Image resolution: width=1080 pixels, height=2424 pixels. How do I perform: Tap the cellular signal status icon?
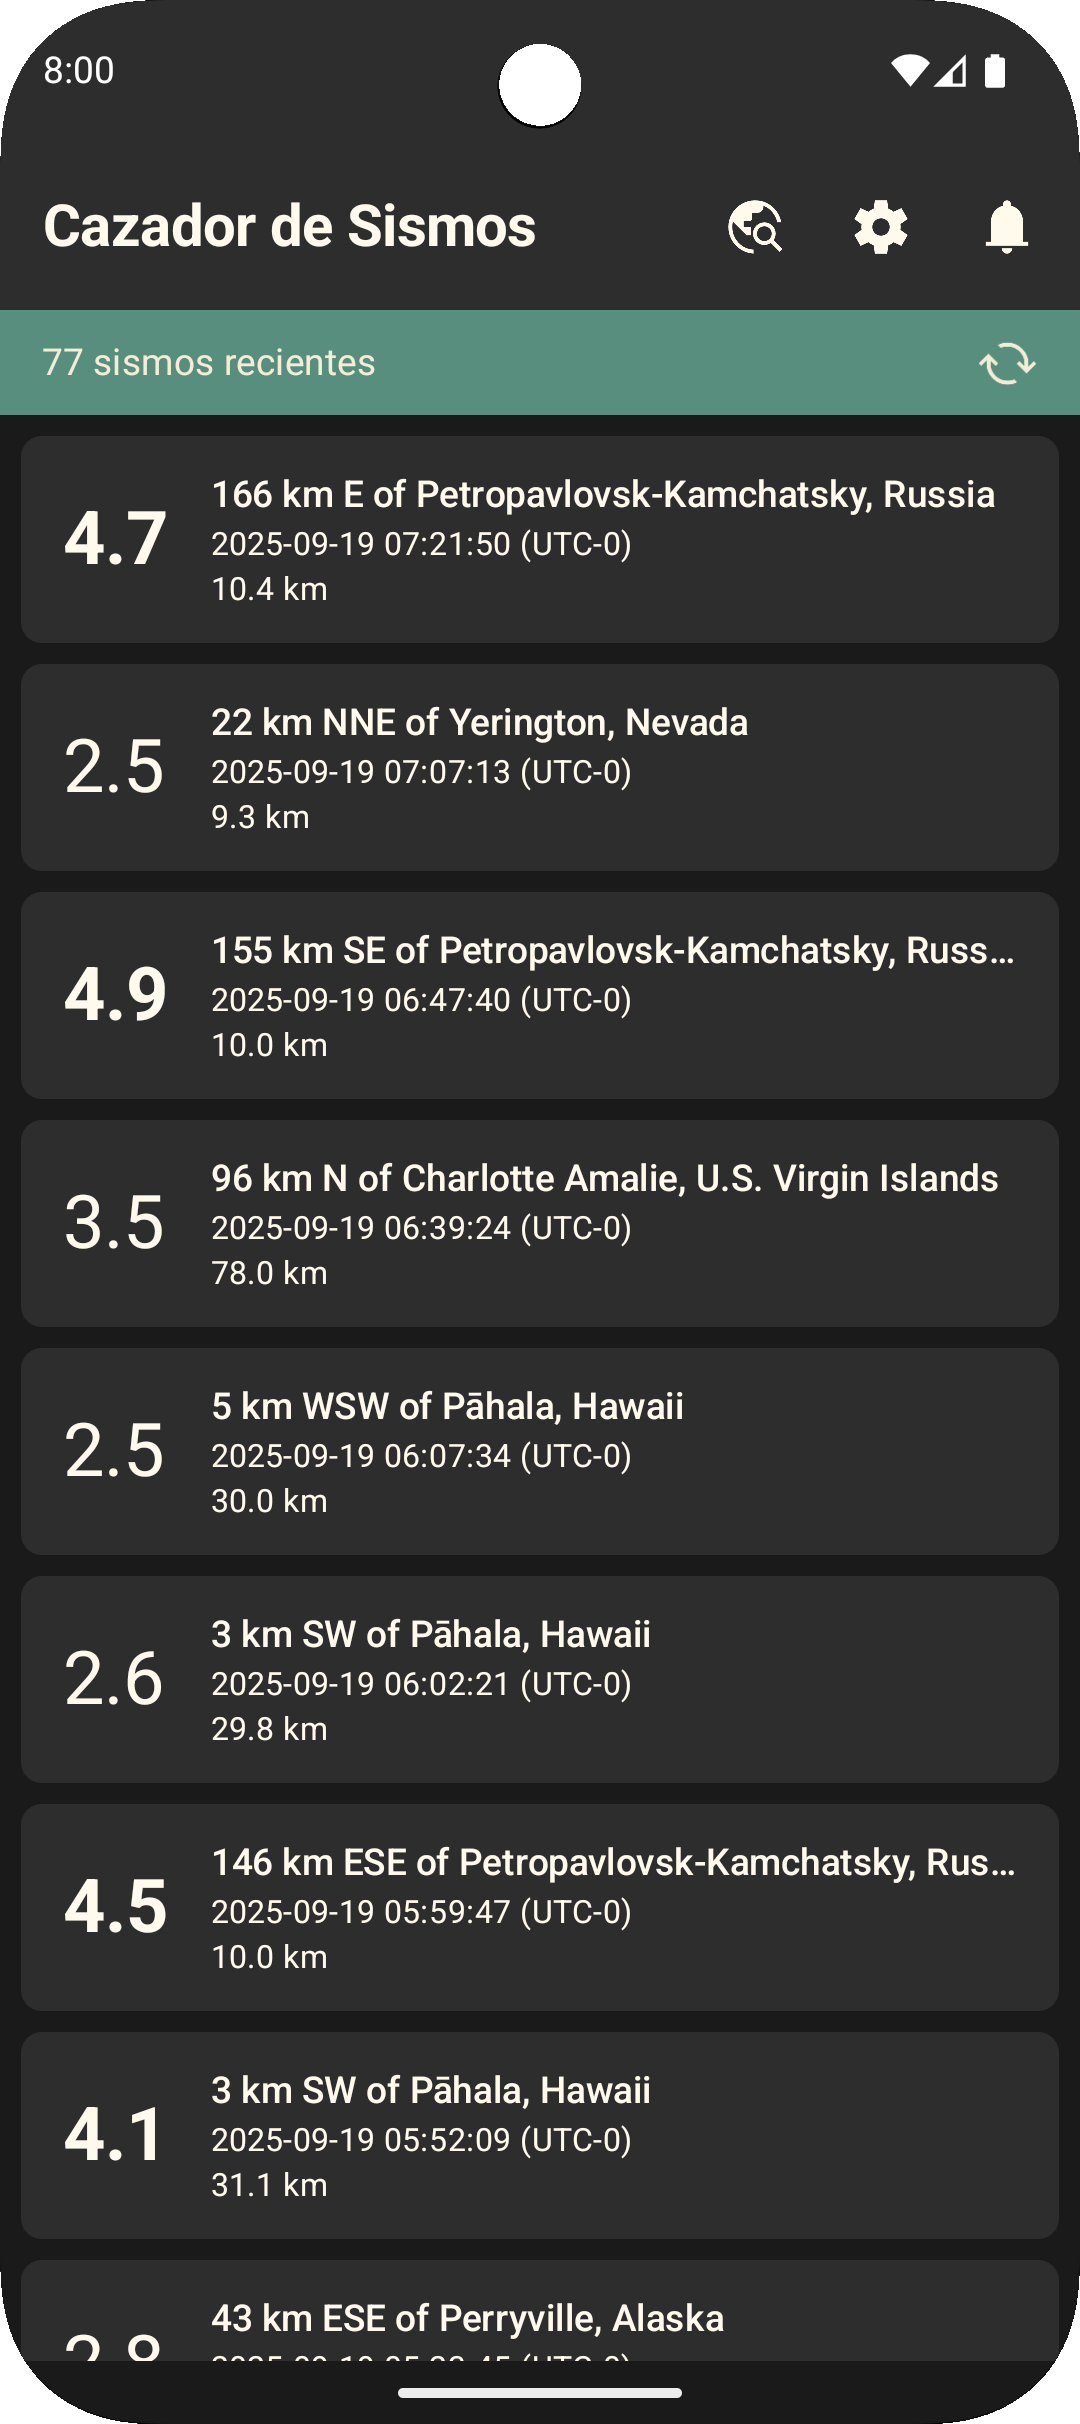[950, 71]
